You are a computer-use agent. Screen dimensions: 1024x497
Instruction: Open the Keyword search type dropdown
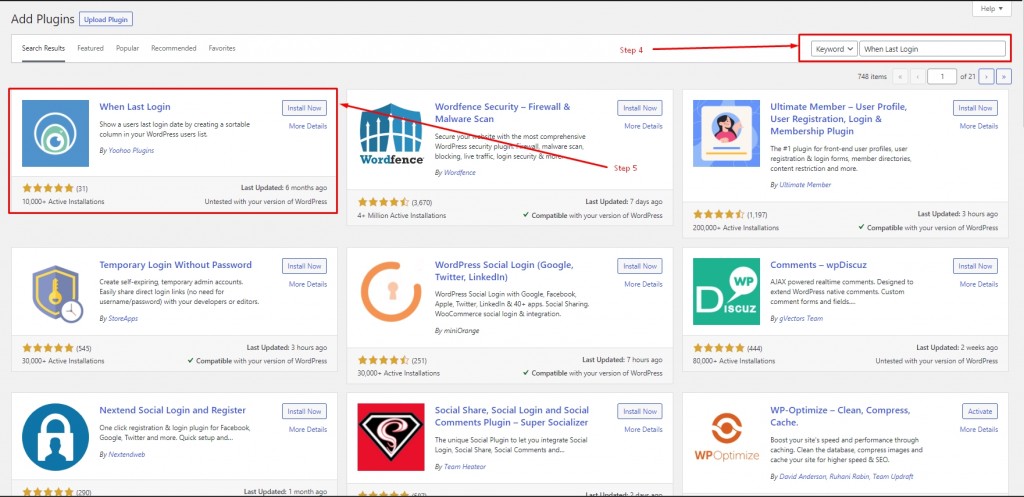835,49
